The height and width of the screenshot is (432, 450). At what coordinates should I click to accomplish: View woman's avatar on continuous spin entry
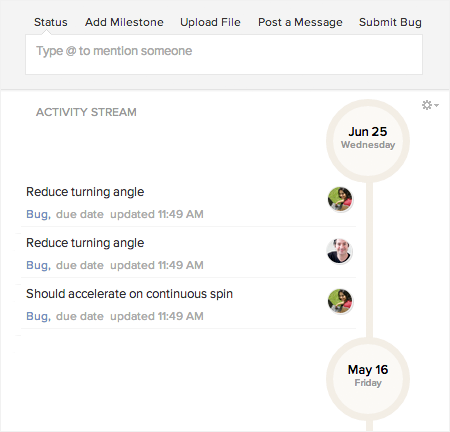(340, 301)
